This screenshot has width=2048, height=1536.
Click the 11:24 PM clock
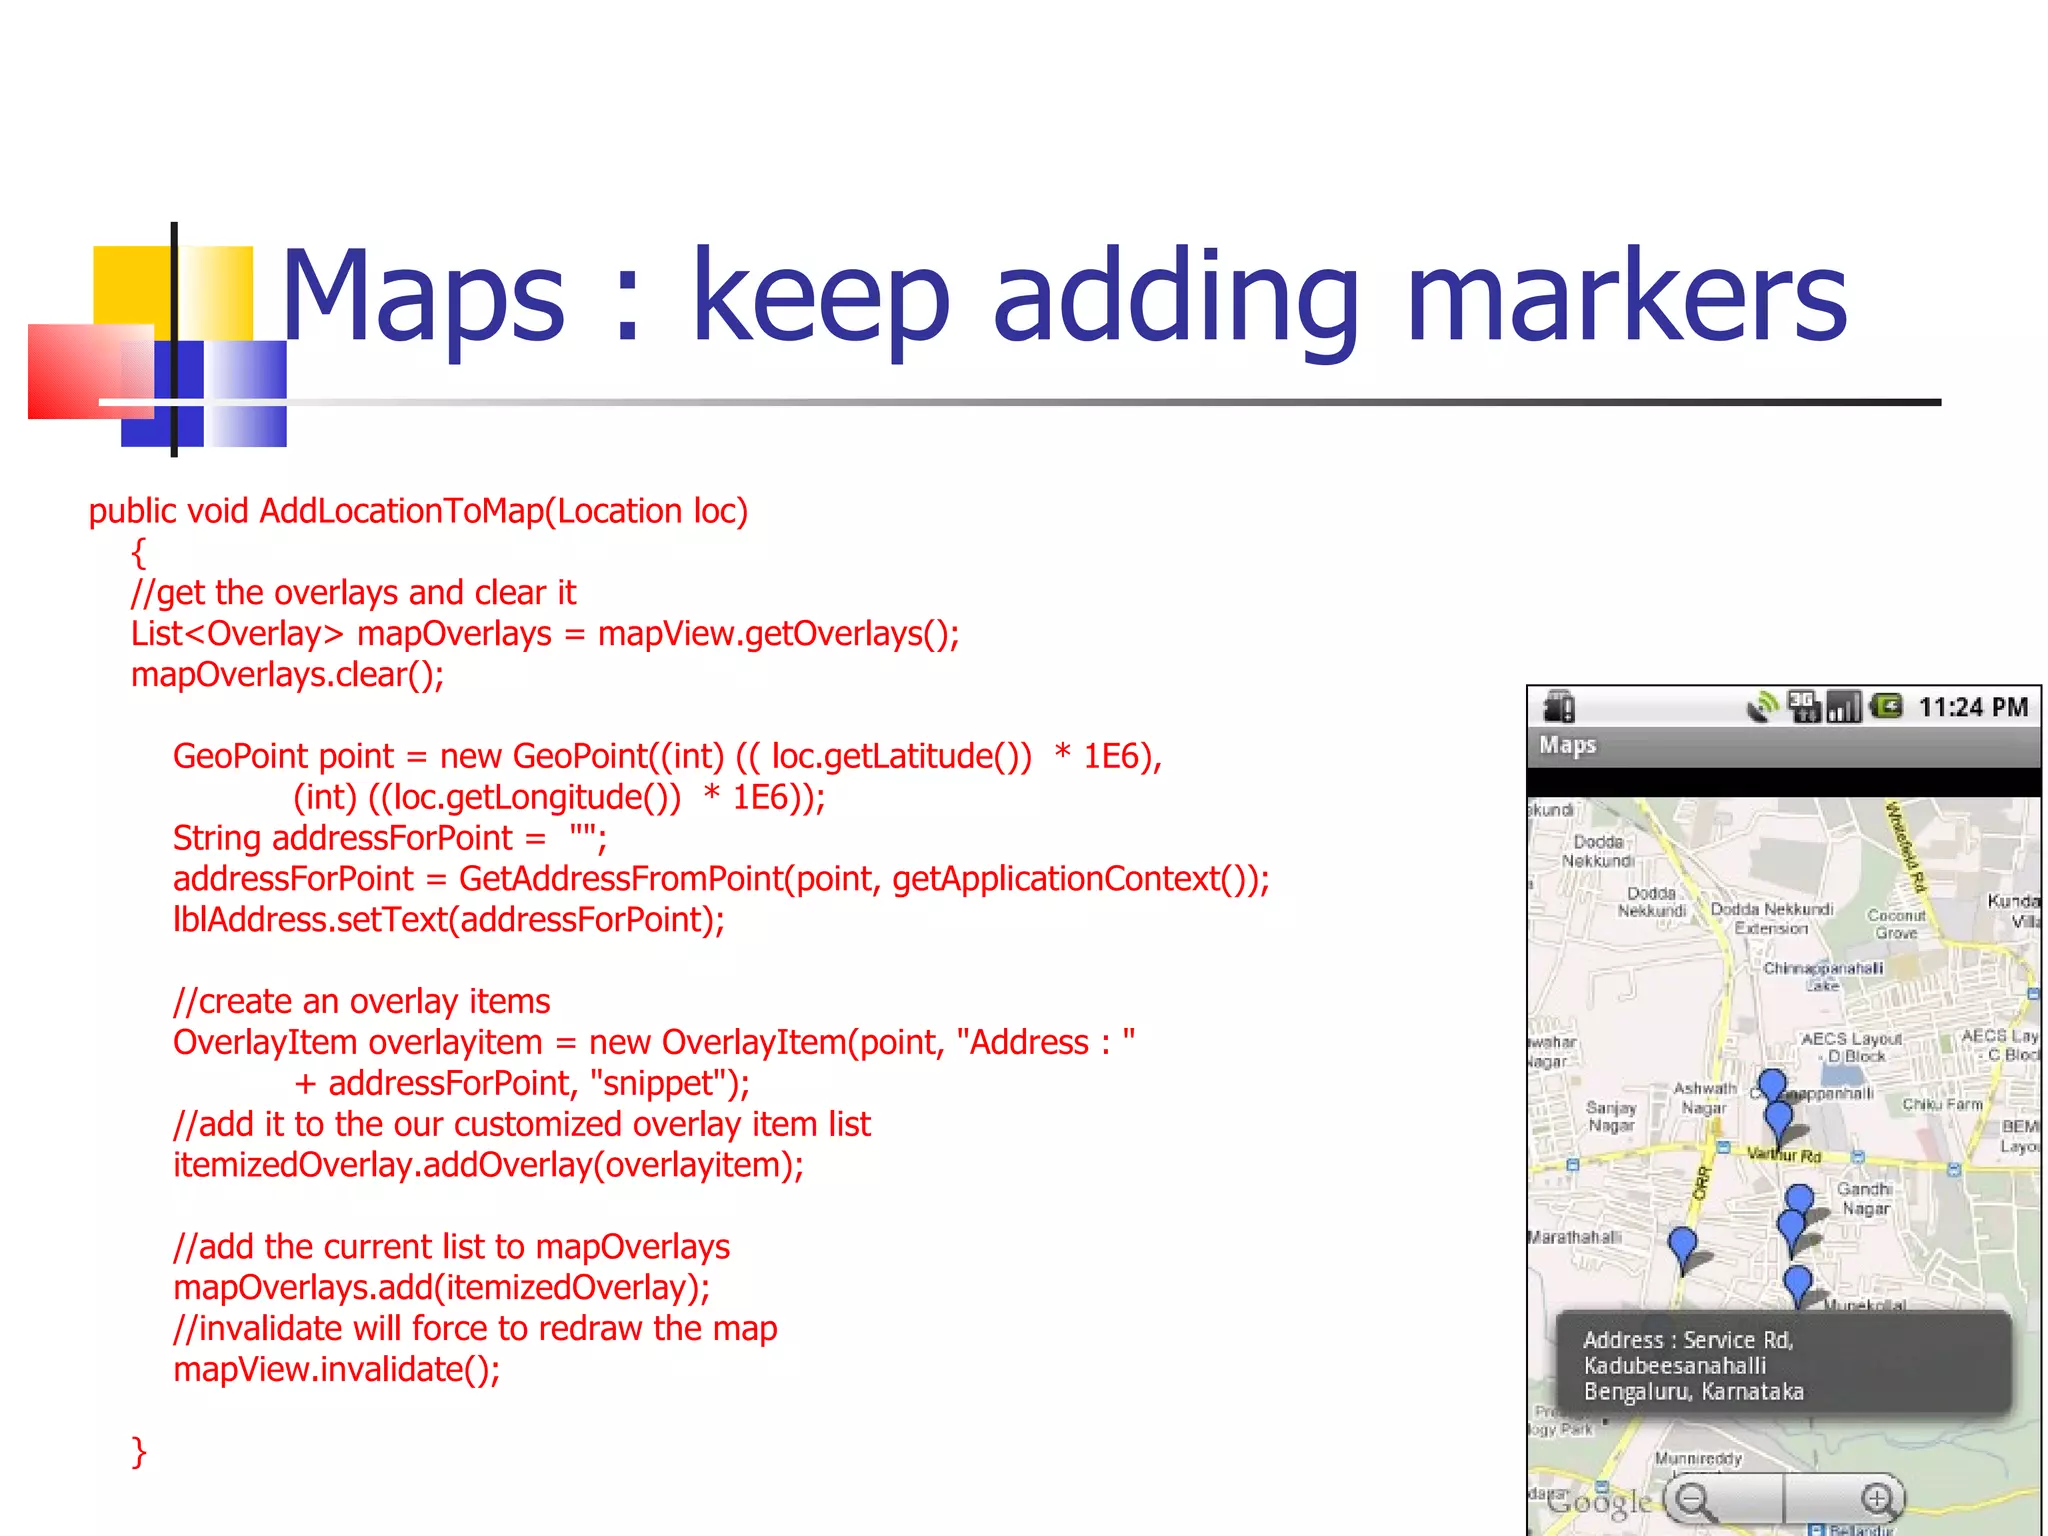1972,707
